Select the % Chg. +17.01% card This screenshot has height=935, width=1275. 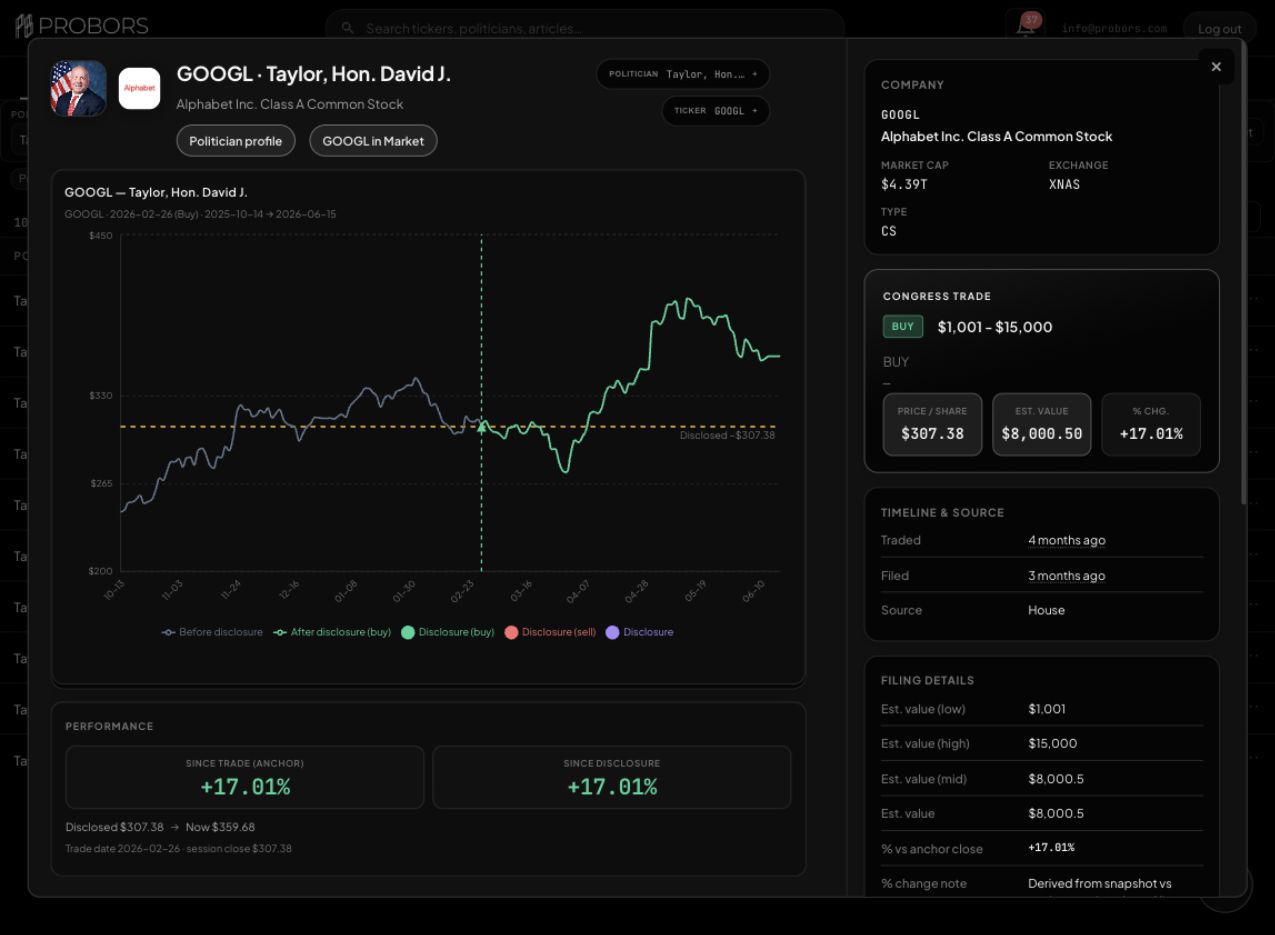tap(1151, 424)
